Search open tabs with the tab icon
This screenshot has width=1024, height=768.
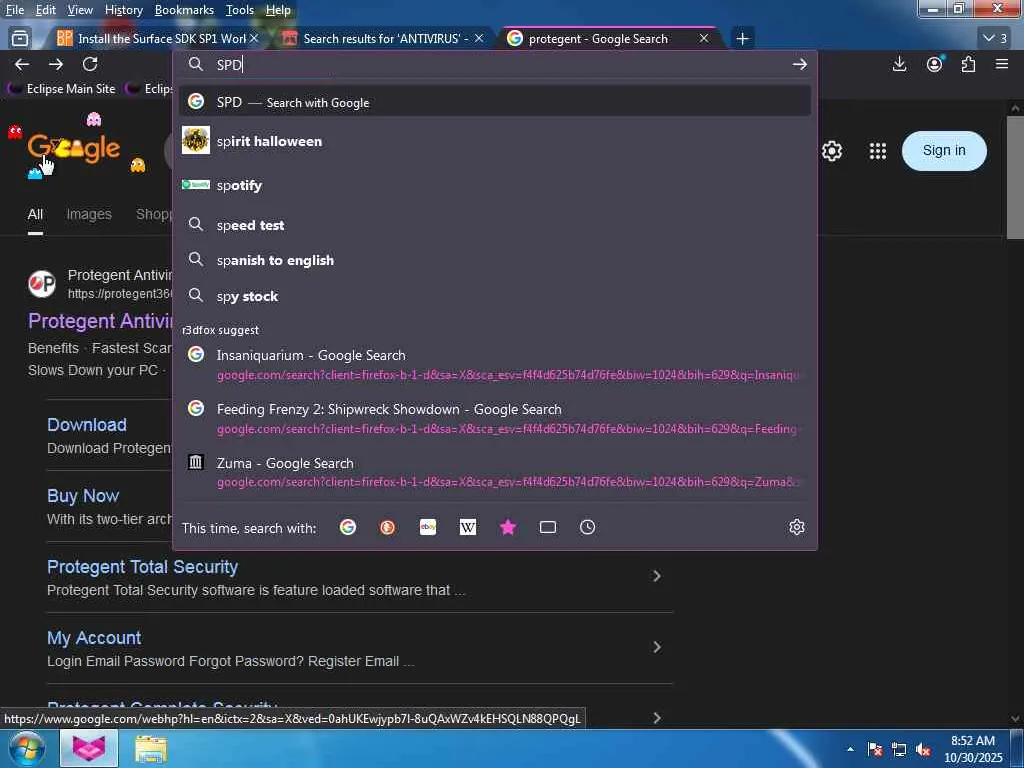click(548, 527)
